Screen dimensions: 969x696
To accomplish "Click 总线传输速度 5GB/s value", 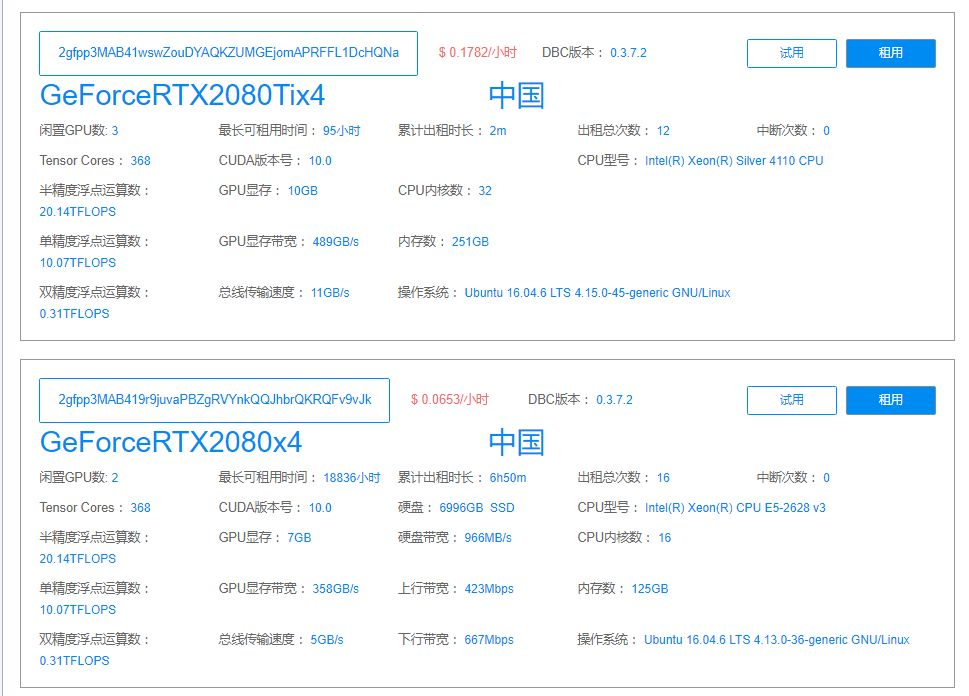I will pyautogui.click(x=327, y=639).
